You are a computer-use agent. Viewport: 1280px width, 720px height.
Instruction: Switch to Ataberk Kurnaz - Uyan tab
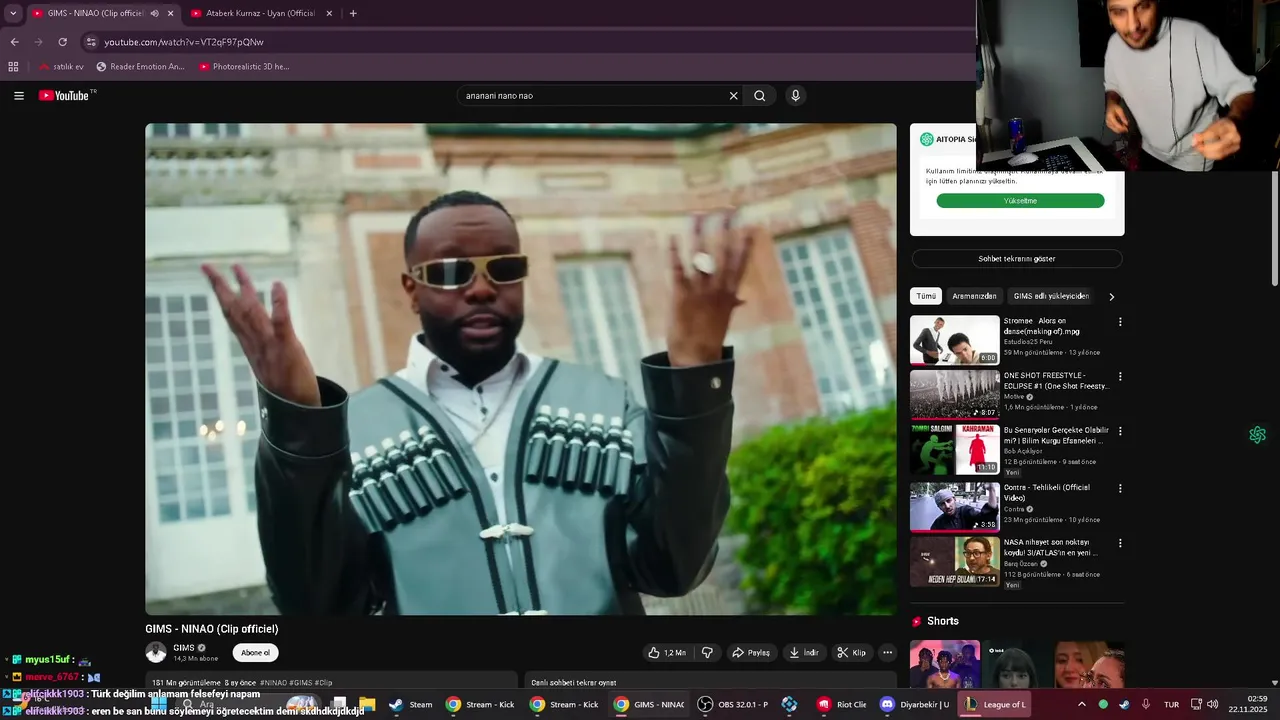click(260, 13)
